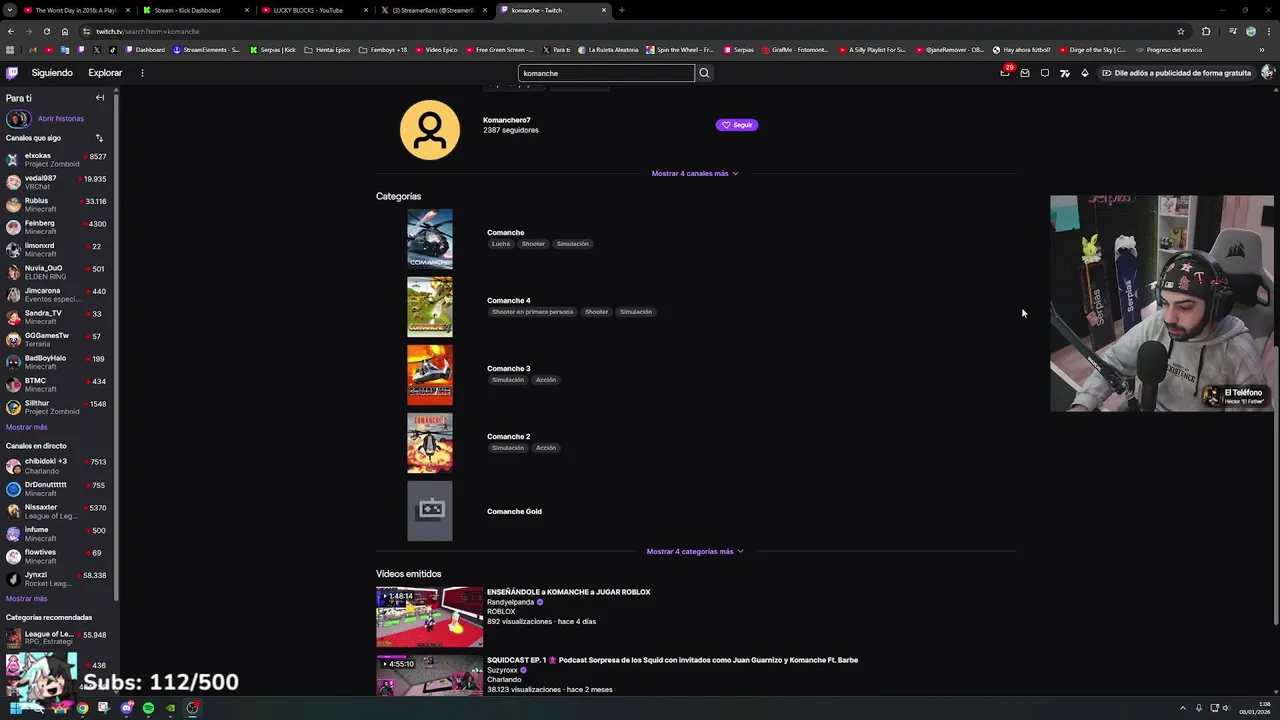This screenshot has width=1280, height=720.
Task: Expand Mostrar 4 canales más
Action: 695,173
